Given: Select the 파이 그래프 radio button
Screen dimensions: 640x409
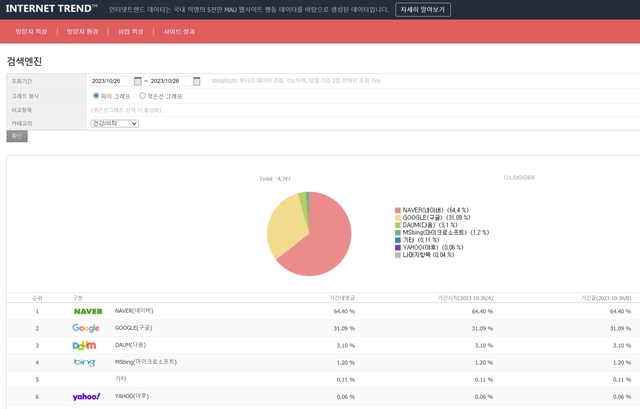Looking at the screenshot, I should (x=96, y=96).
